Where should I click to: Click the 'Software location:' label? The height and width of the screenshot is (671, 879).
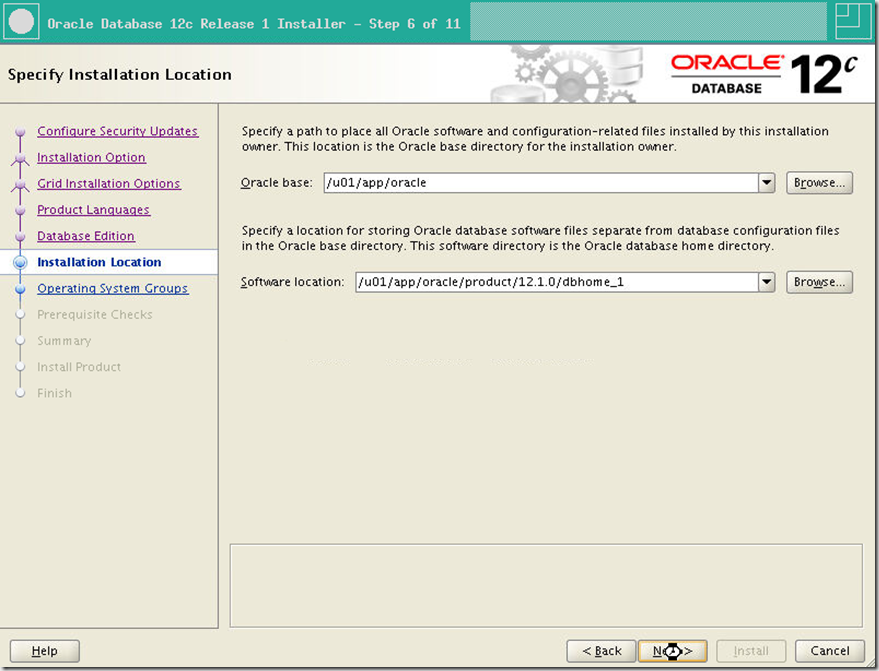[x=292, y=282]
